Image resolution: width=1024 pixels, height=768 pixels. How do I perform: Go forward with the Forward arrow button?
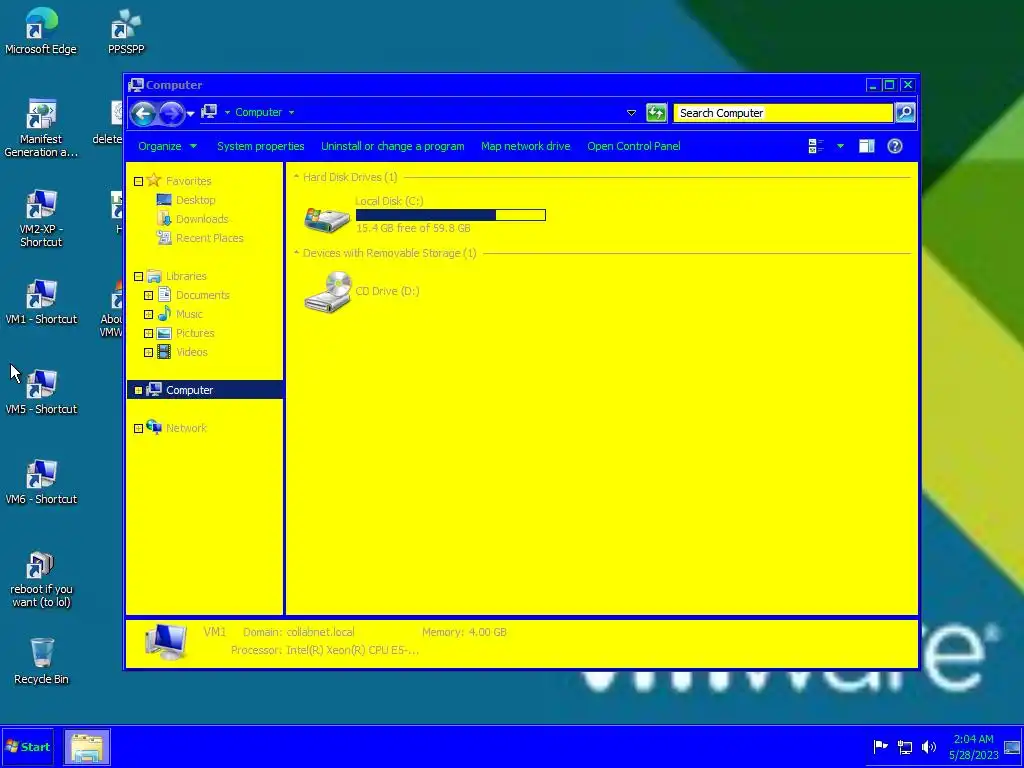[172, 114]
